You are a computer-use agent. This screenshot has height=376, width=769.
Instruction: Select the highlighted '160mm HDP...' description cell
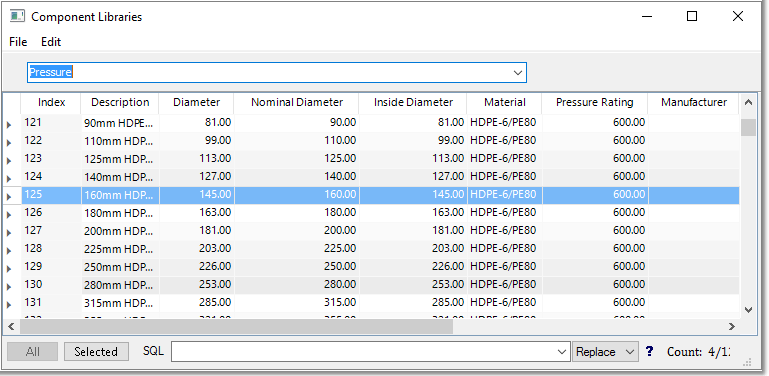(x=120, y=195)
